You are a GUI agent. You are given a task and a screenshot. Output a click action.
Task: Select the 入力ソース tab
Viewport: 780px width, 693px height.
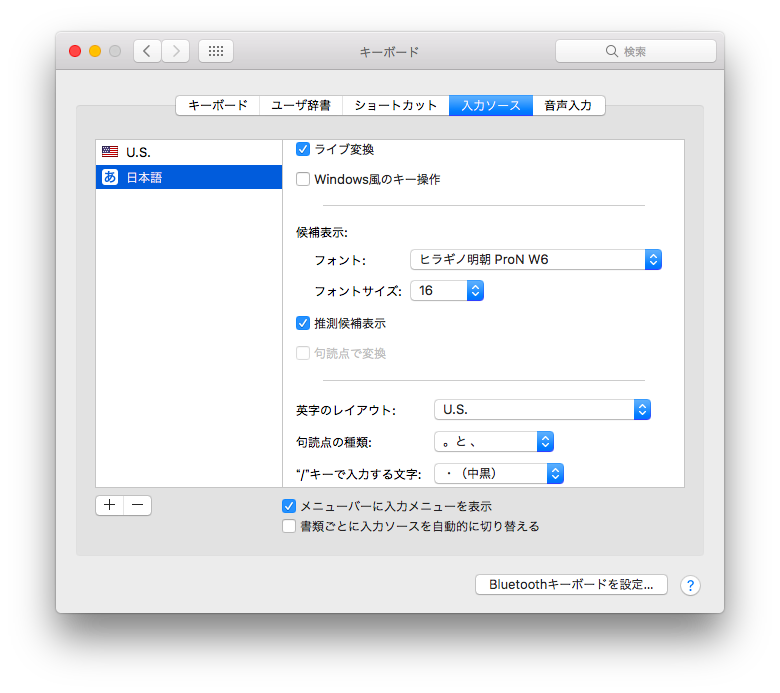(x=491, y=105)
